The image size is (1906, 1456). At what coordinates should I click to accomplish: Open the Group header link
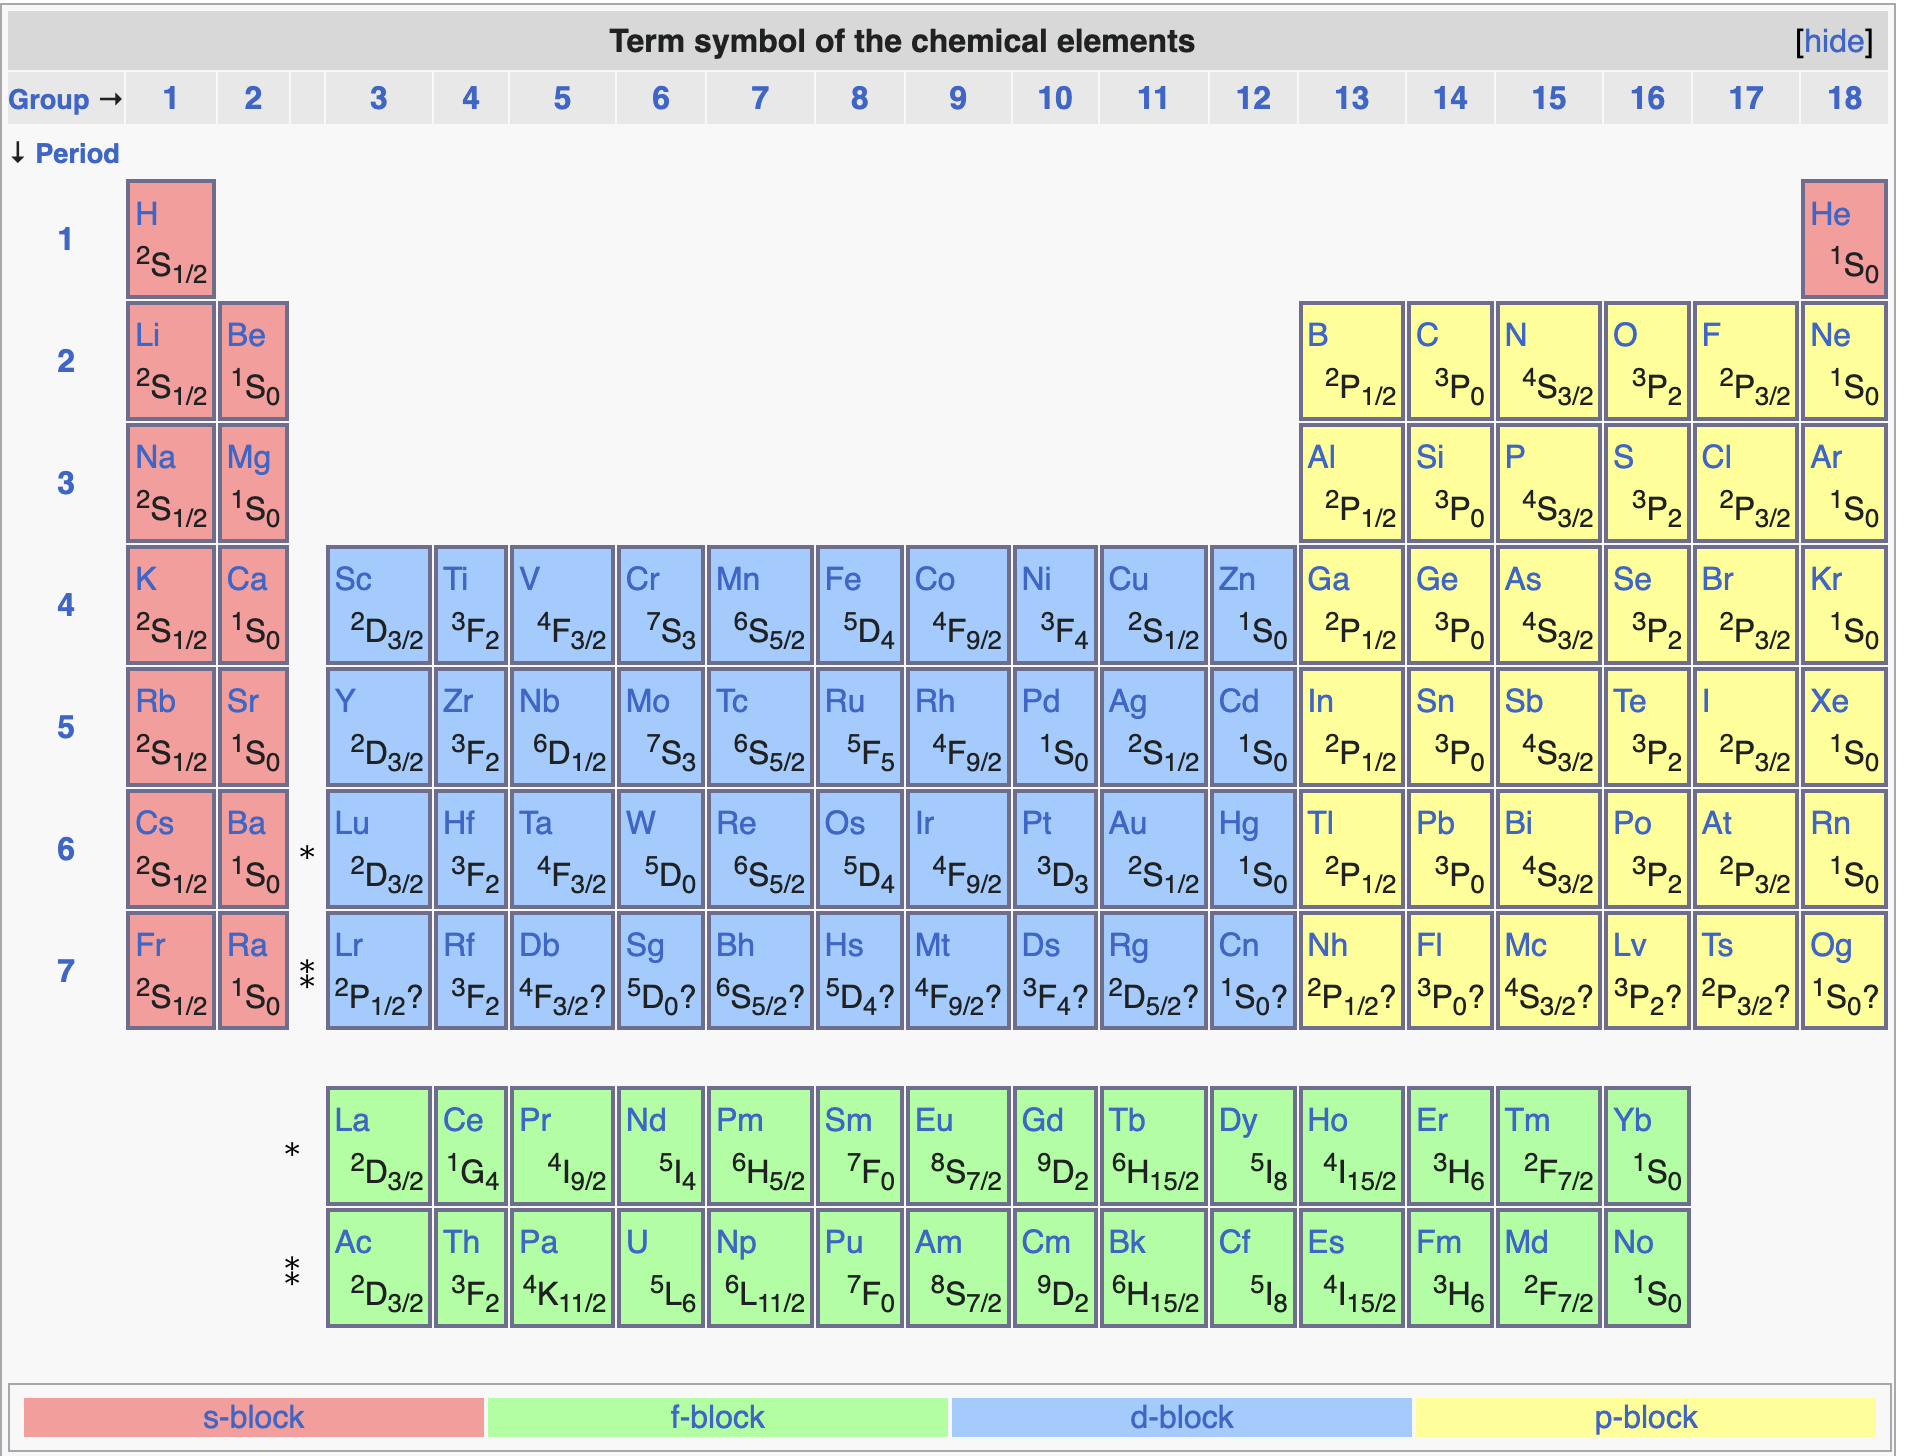[x=49, y=99]
